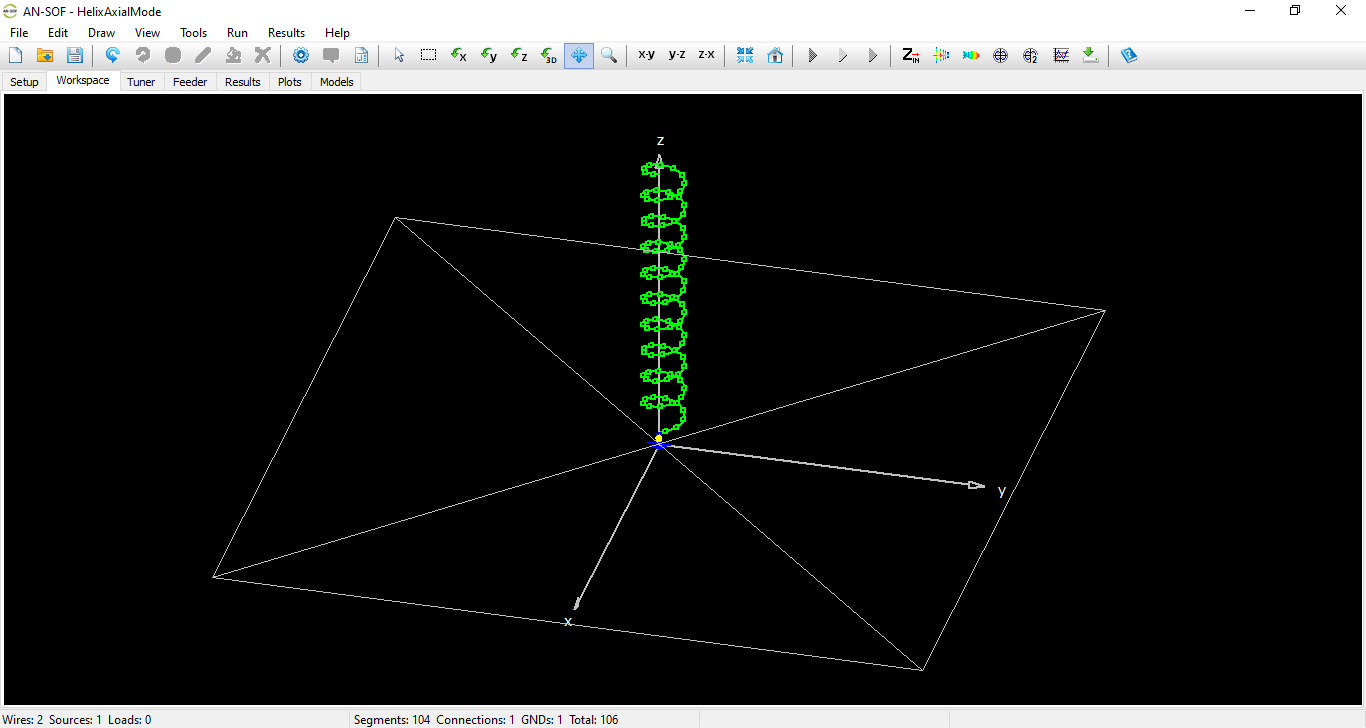
Task: Open the Draw menu
Action: (x=101, y=33)
